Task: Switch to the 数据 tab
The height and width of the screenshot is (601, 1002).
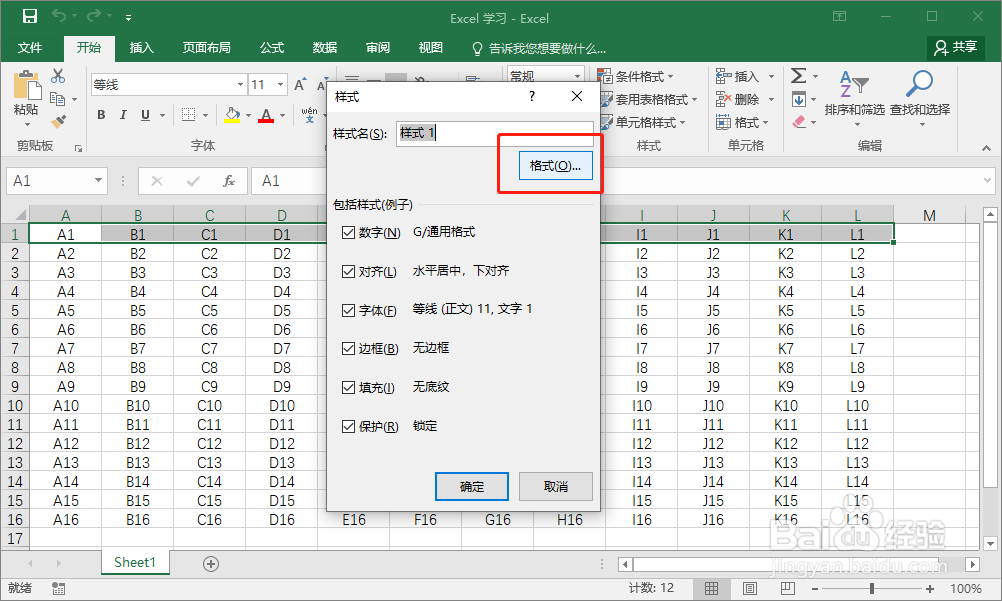Action: [325, 48]
